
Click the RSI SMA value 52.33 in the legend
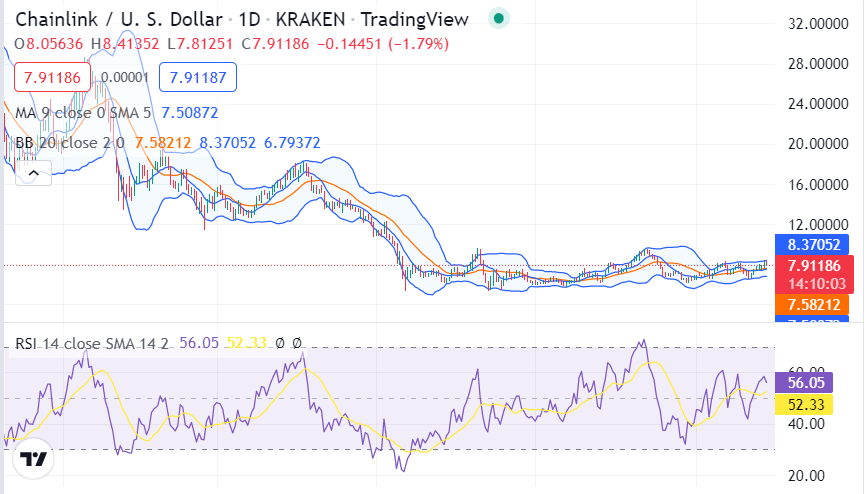tap(246, 343)
